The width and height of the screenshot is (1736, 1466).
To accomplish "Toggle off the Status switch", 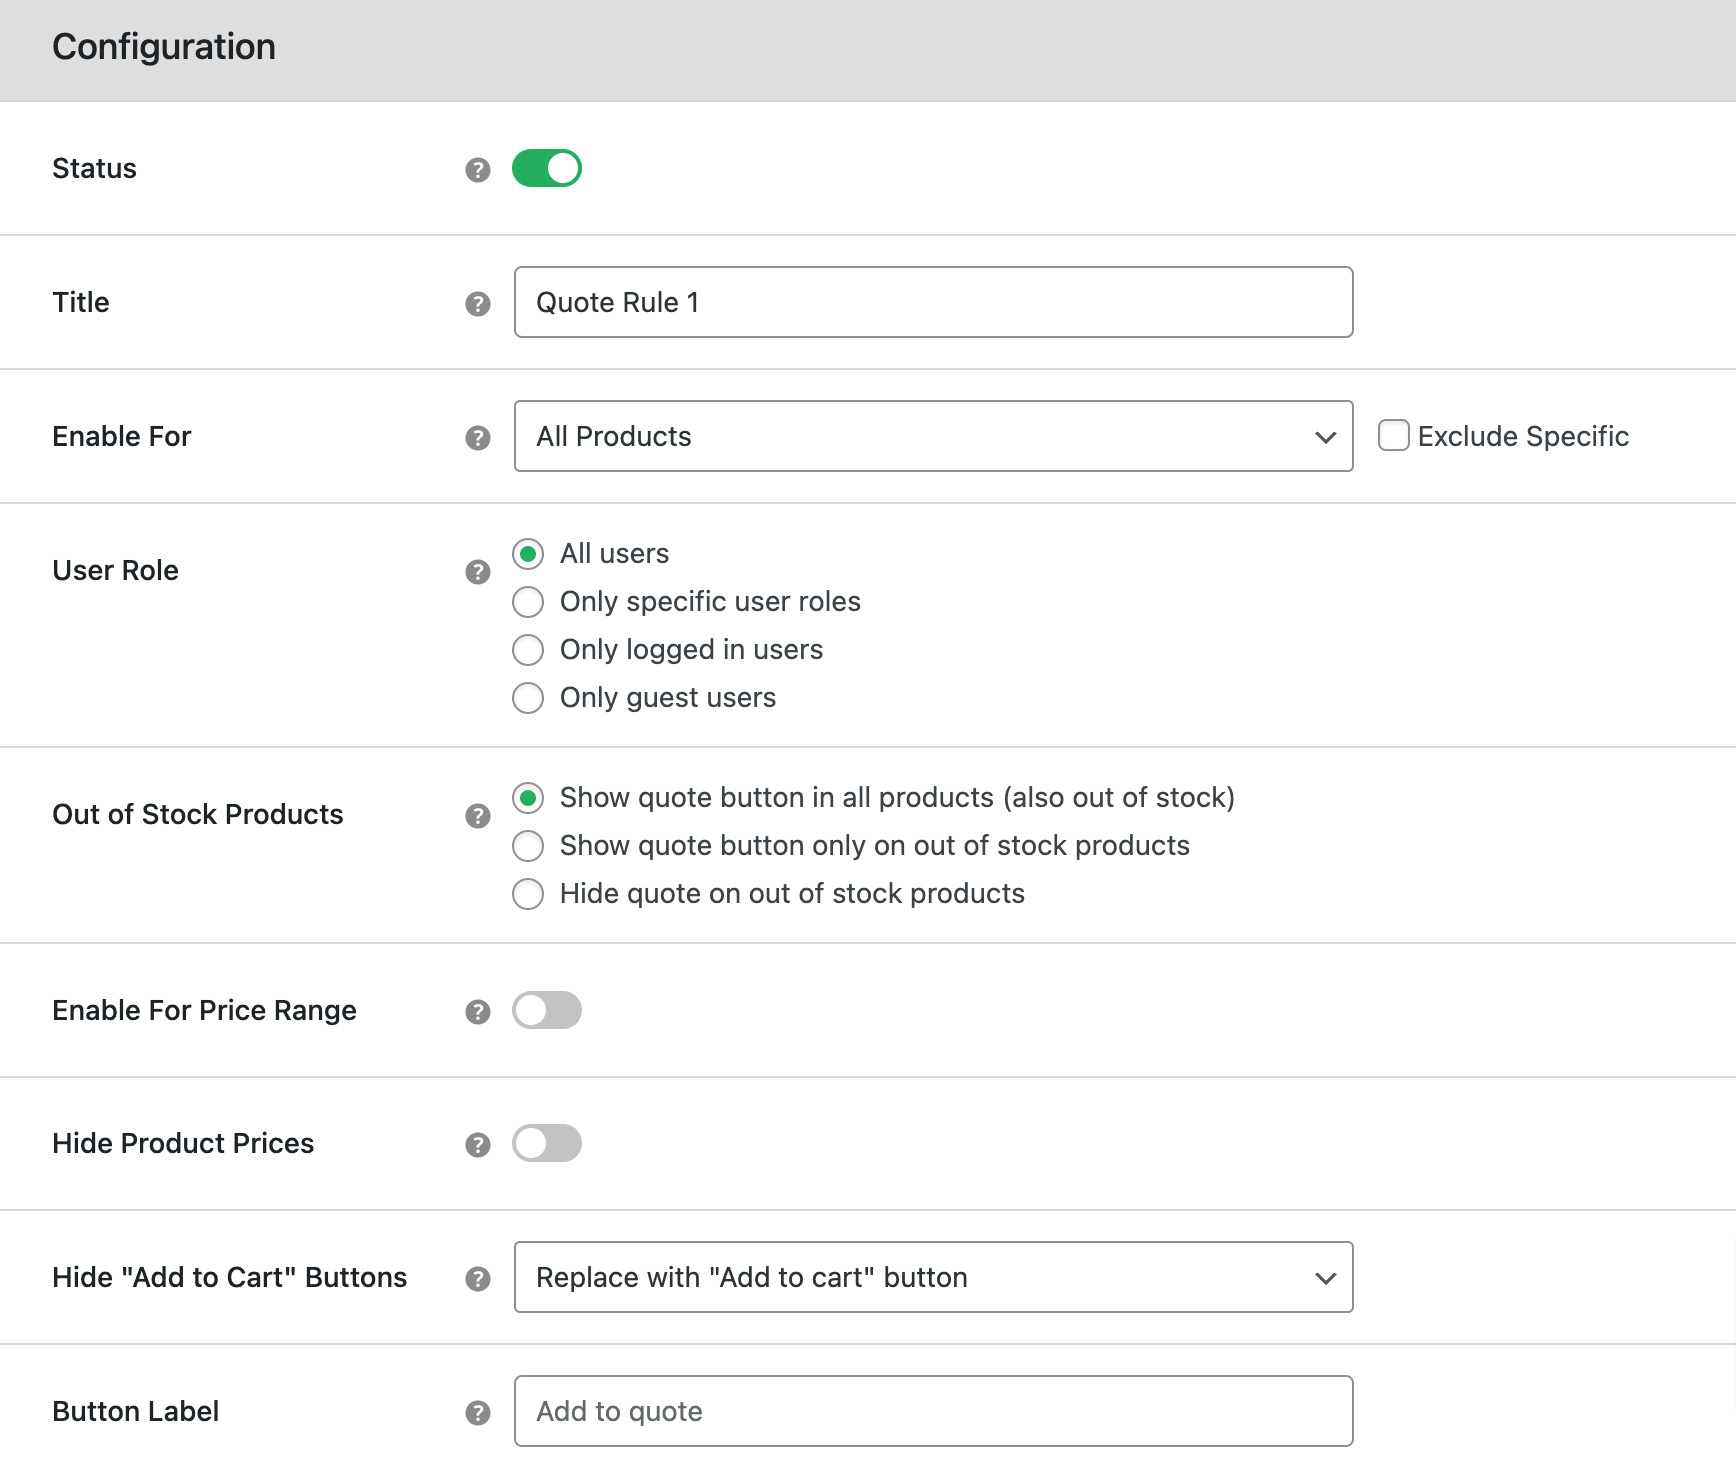I will (547, 168).
